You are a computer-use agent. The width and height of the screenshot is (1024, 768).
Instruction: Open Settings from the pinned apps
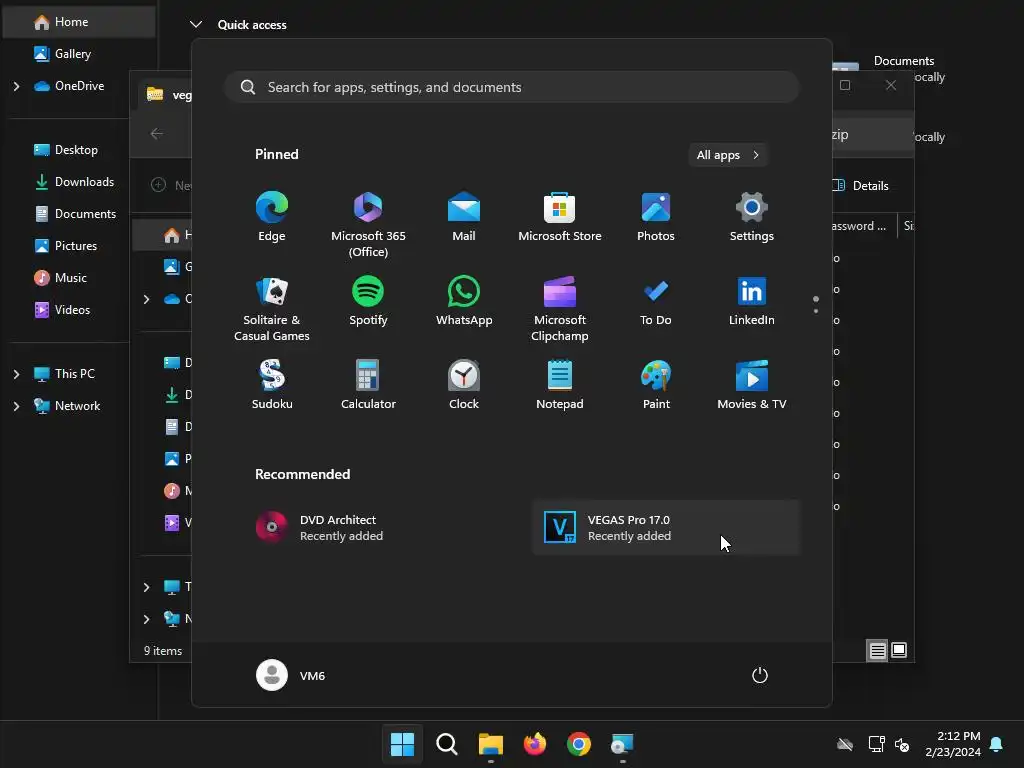(x=752, y=217)
